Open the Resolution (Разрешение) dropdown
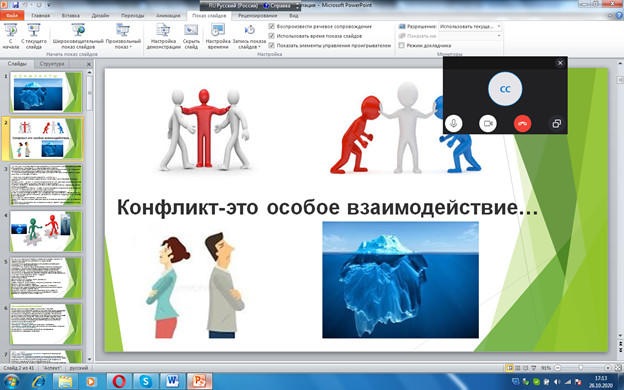Viewport: 624px width, 390px height. point(470,27)
